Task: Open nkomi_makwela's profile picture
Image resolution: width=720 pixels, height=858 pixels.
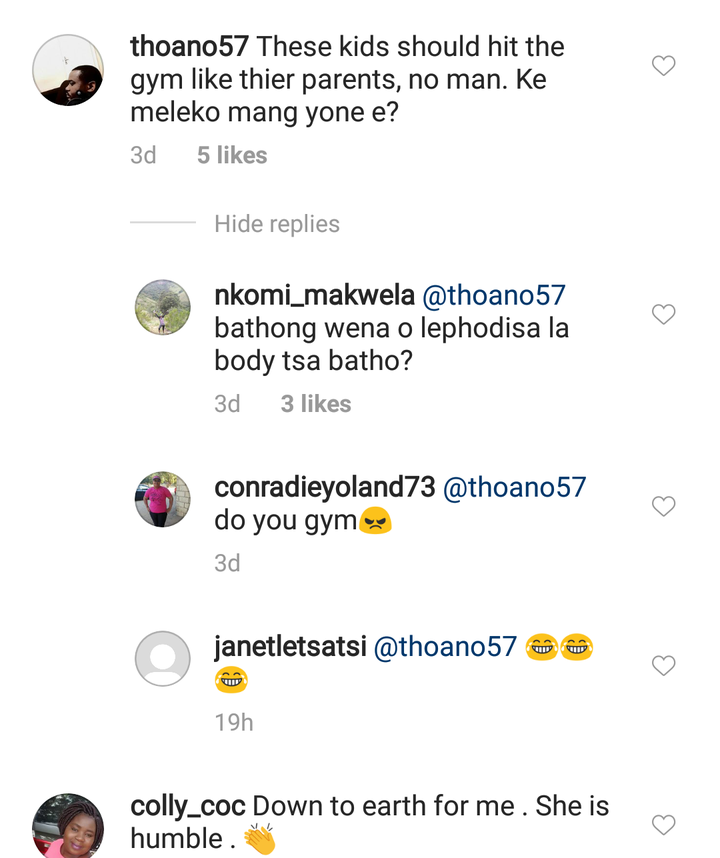Action: [x=162, y=307]
